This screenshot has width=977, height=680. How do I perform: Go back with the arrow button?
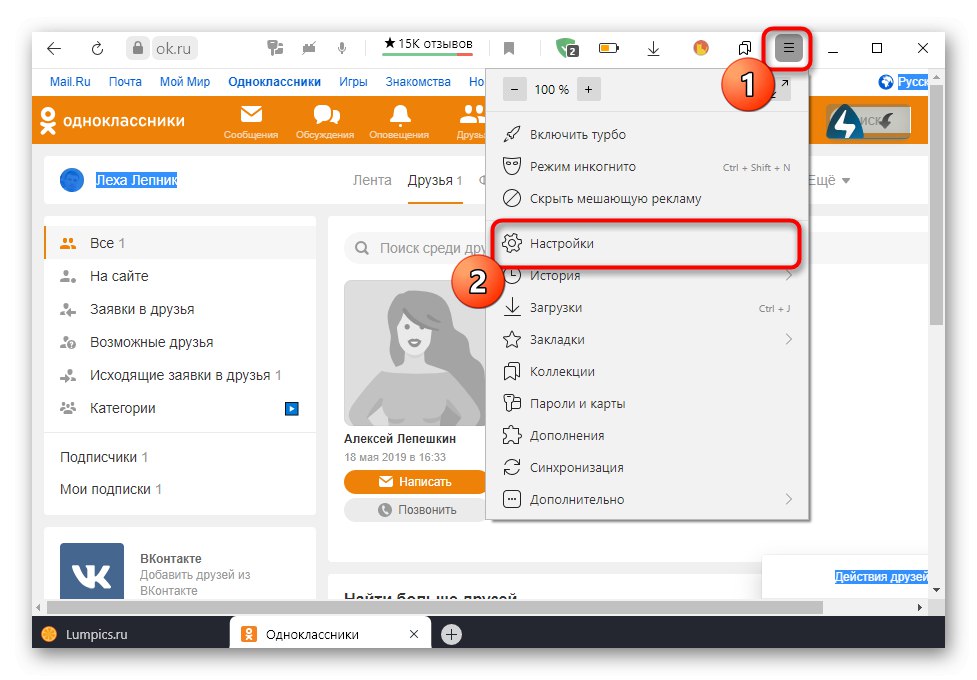[x=54, y=49]
